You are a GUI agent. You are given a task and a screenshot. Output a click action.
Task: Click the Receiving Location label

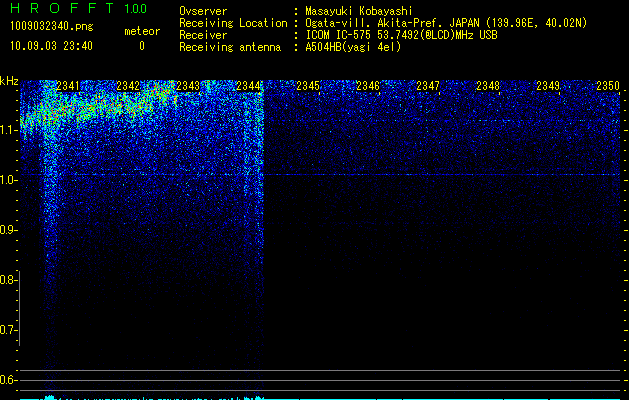tap(233, 23)
